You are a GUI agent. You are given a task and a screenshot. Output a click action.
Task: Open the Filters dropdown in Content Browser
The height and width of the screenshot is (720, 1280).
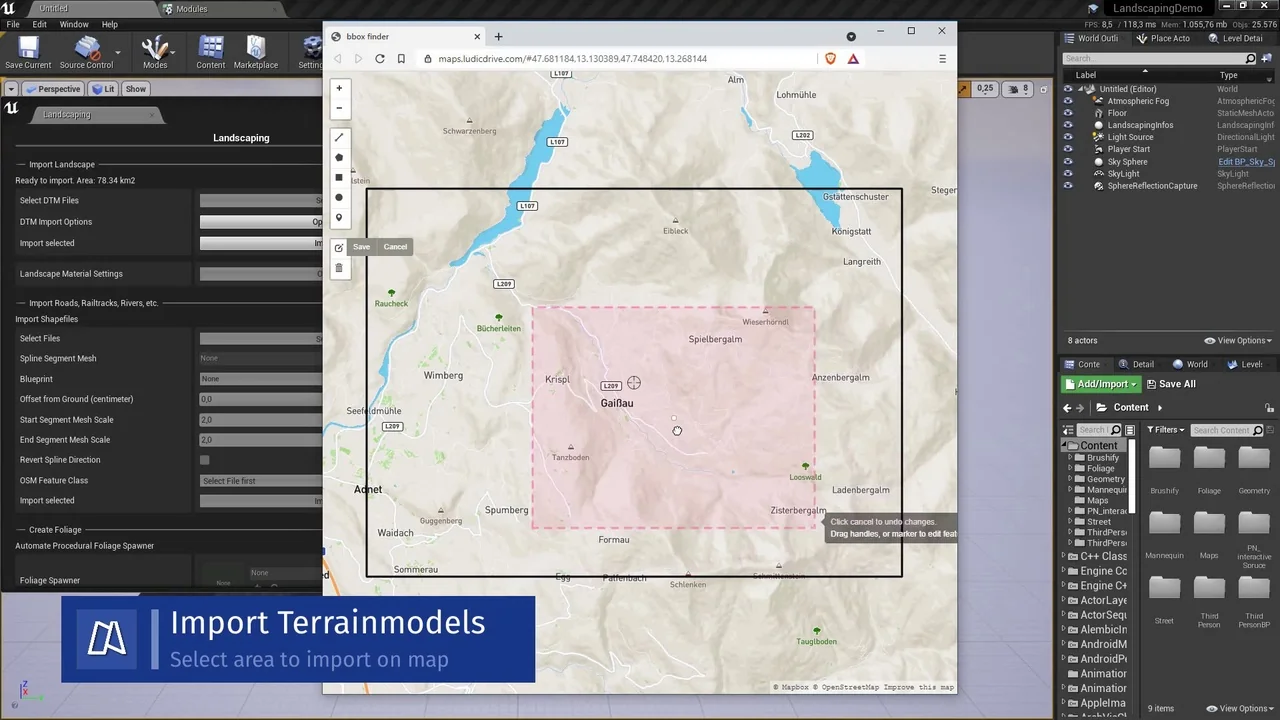coord(1165,430)
